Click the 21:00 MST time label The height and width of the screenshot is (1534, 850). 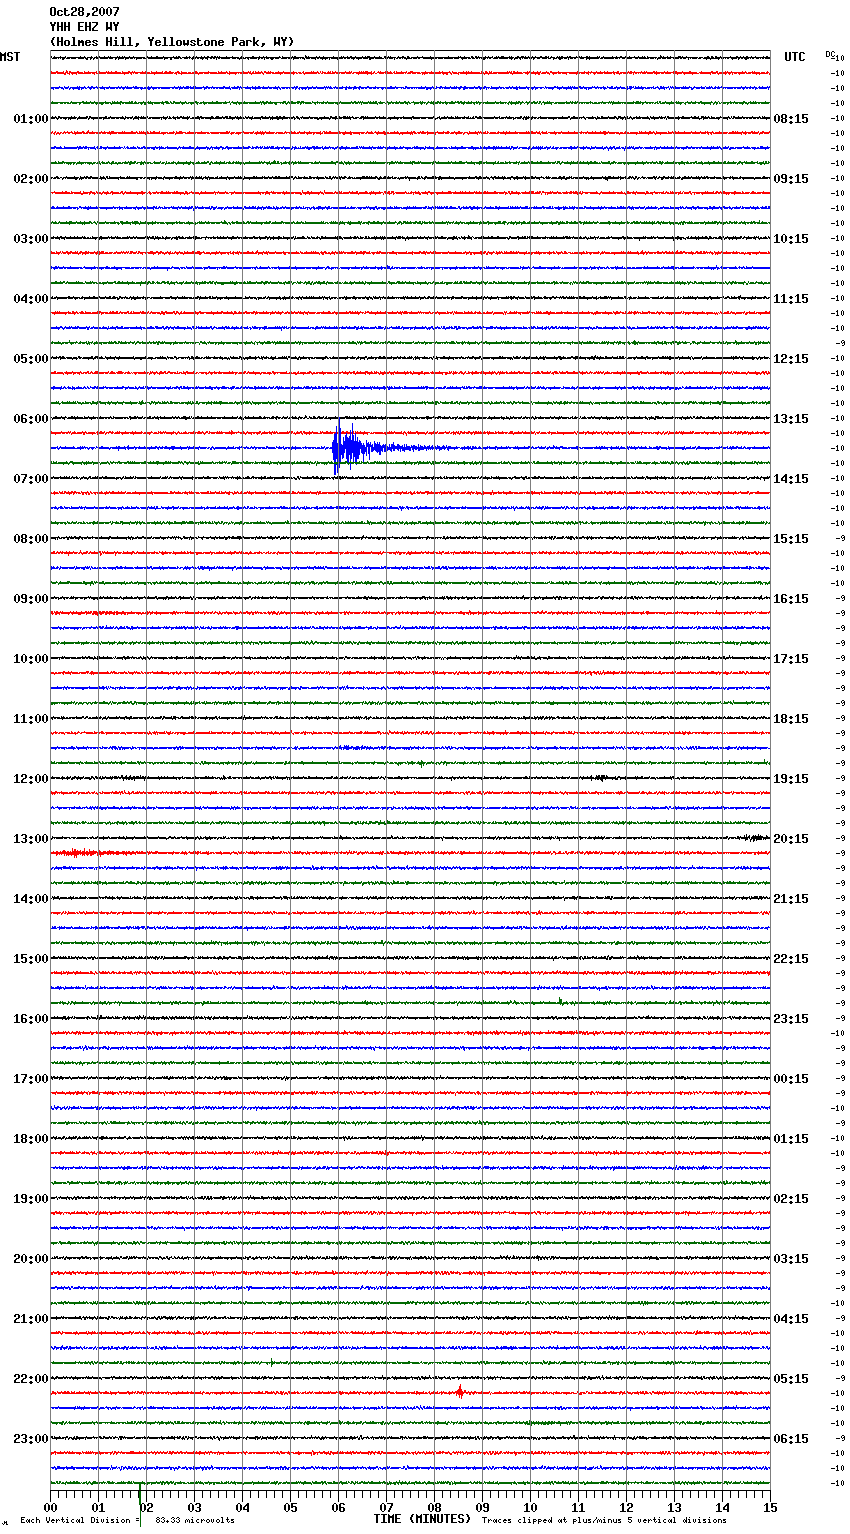(x=31, y=1319)
